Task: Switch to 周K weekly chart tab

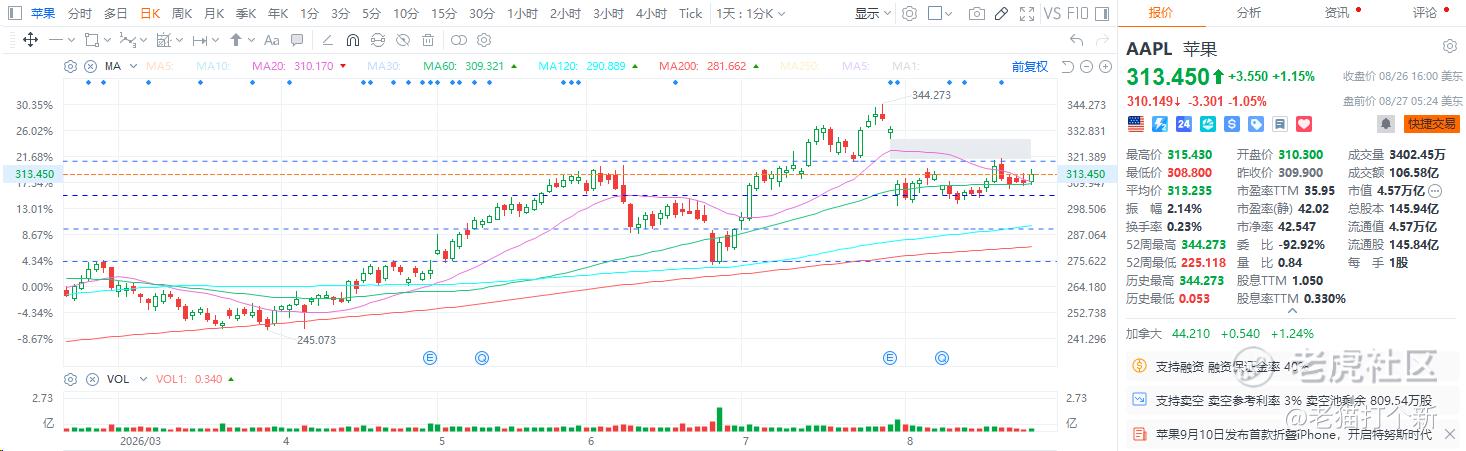Action: point(182,14)
